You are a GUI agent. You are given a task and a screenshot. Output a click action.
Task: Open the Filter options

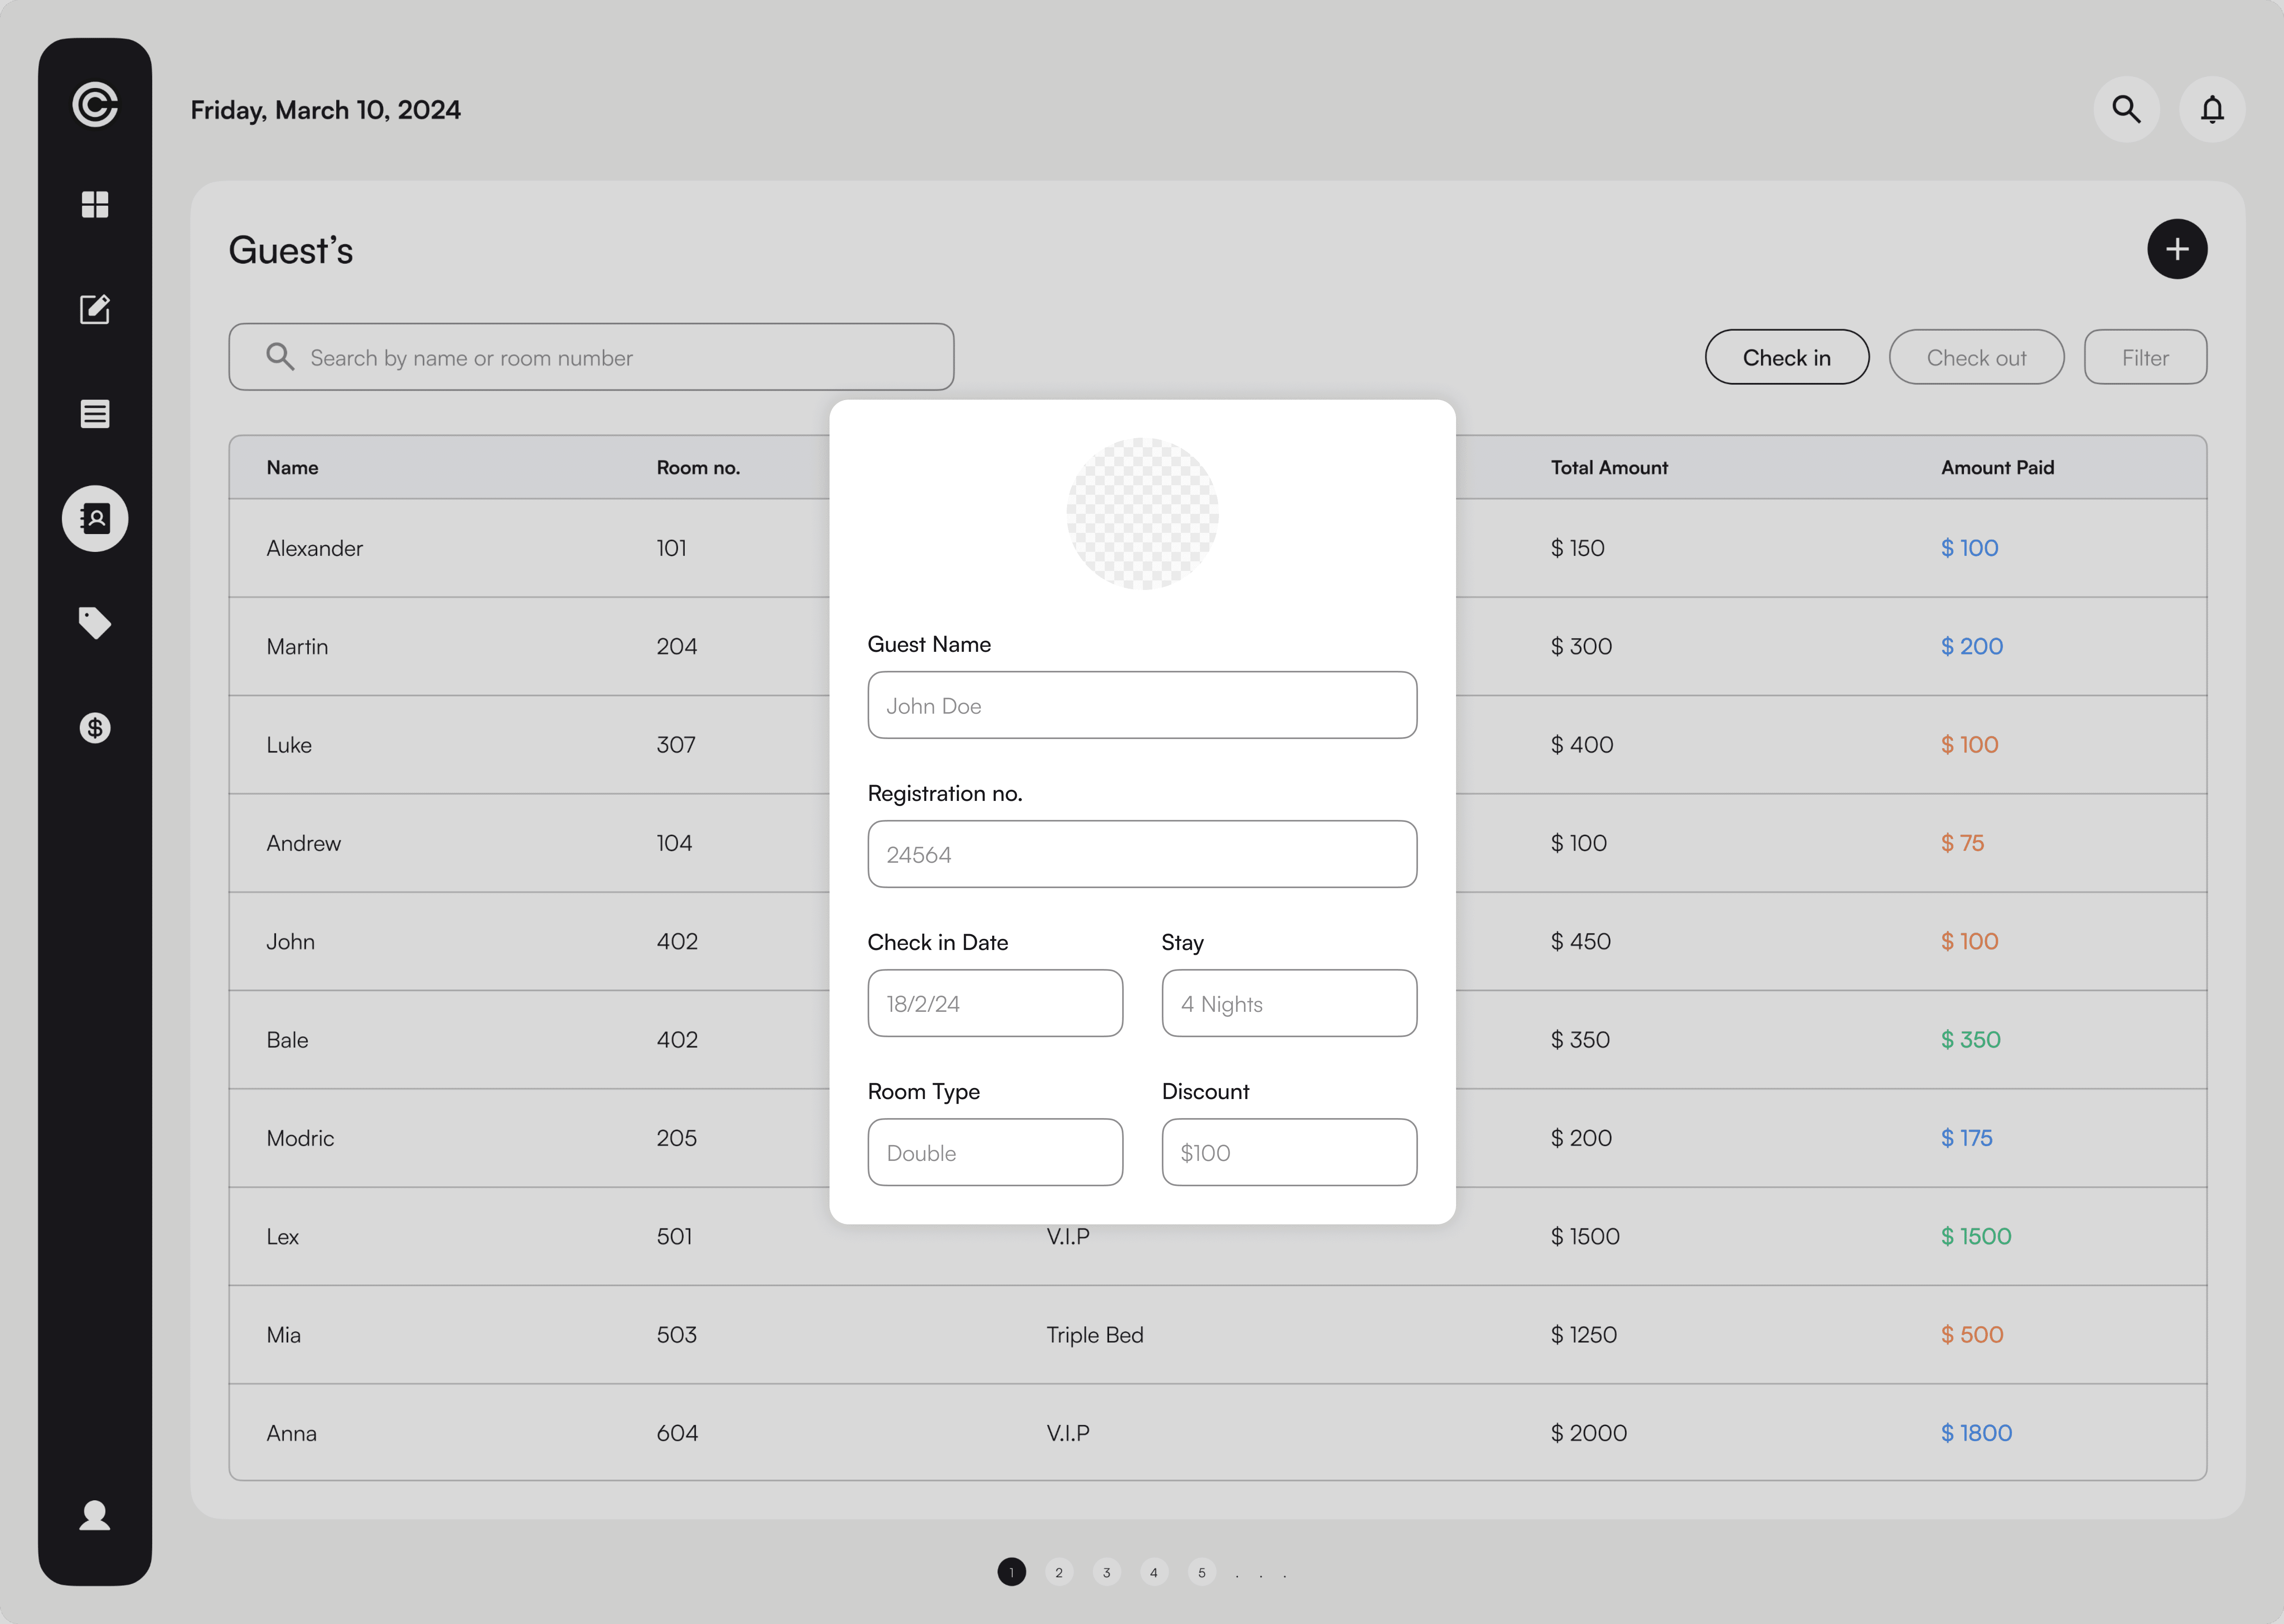pyautogui.click(x=2145, y=357)
